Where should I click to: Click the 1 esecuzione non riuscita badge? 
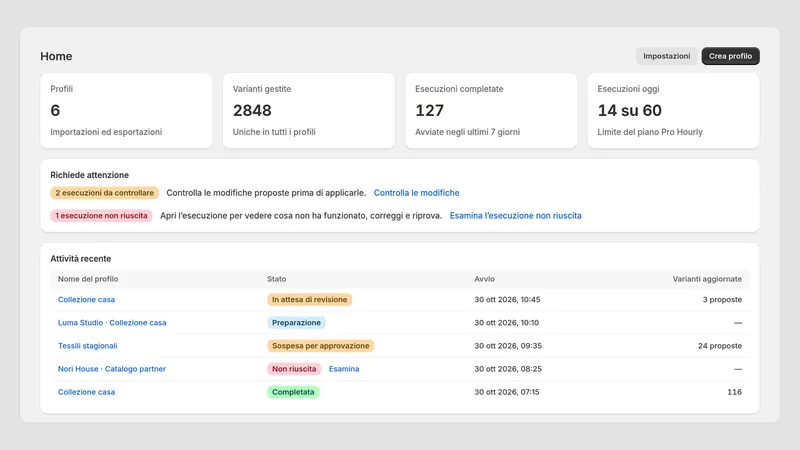(x=101, y=216)
